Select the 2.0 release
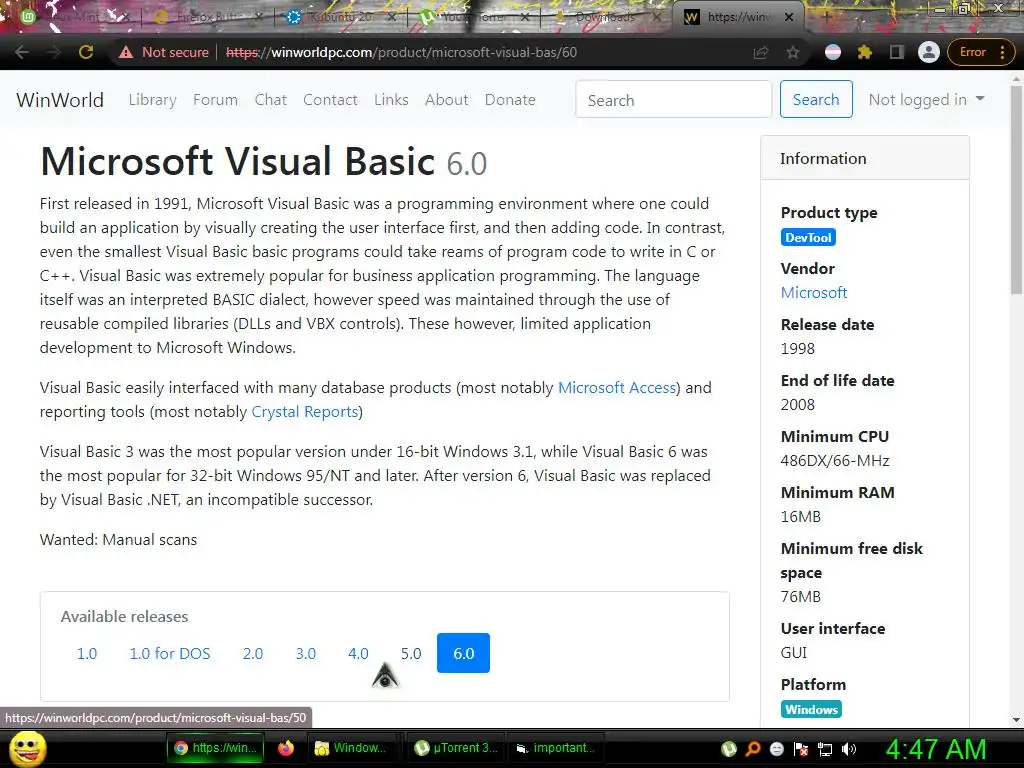 click(x=253, y=653)
